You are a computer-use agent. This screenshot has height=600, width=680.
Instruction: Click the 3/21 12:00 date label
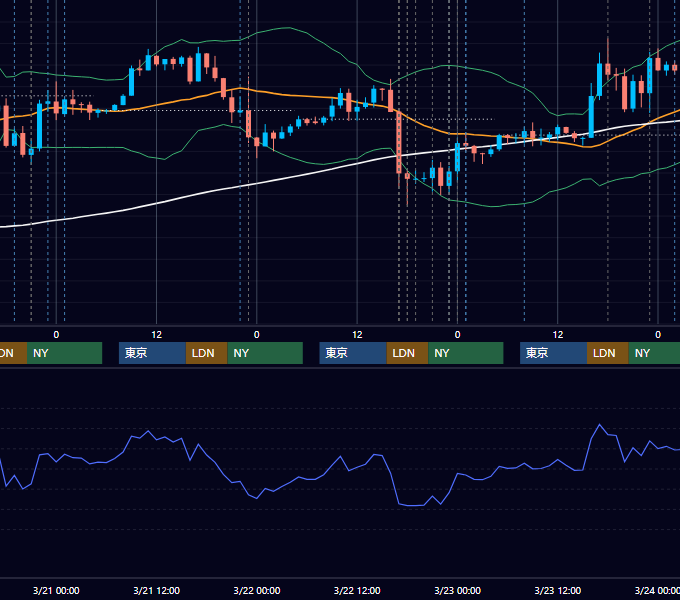tap(156, 590)
